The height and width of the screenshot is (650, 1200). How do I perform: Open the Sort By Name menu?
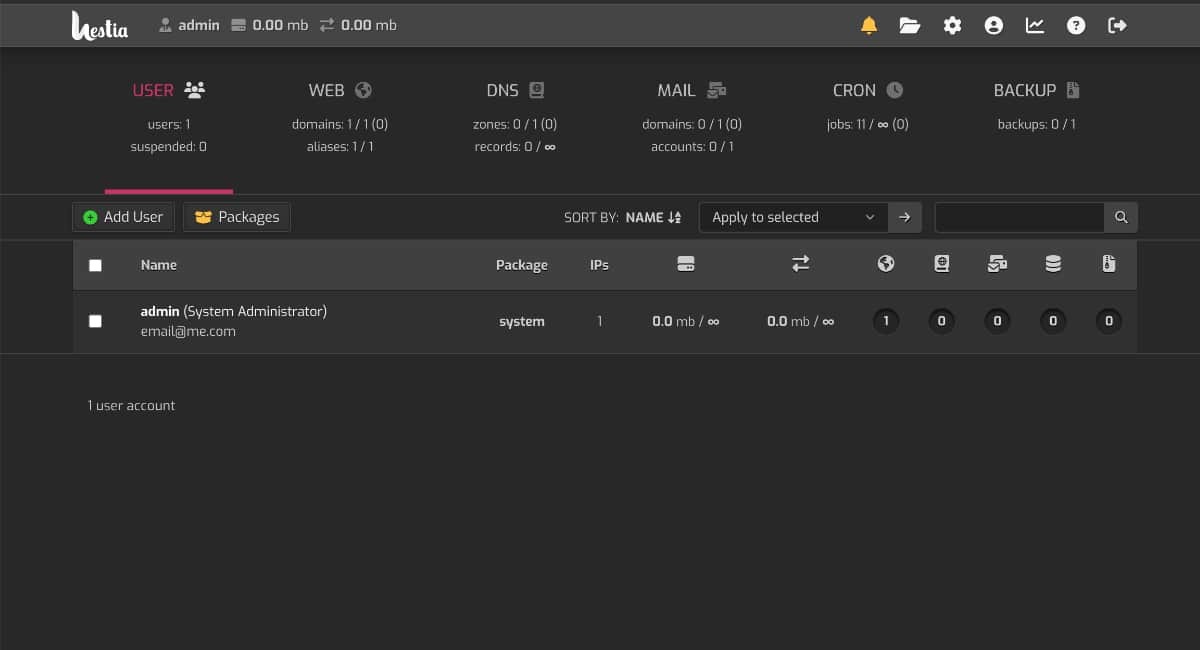pyautogui.click(x=653, y=217)
